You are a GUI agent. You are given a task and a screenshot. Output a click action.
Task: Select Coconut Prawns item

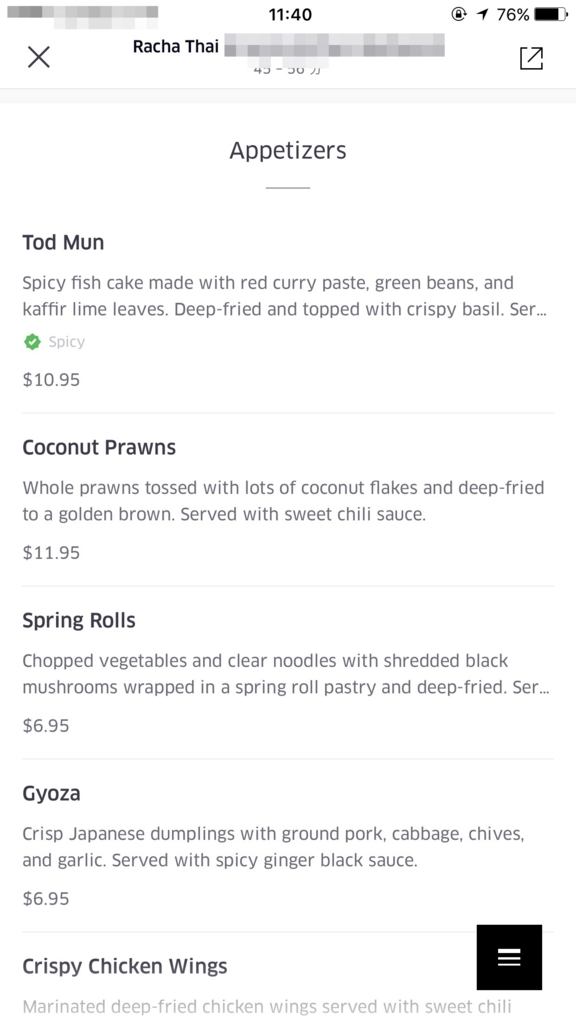pos(288,500)
